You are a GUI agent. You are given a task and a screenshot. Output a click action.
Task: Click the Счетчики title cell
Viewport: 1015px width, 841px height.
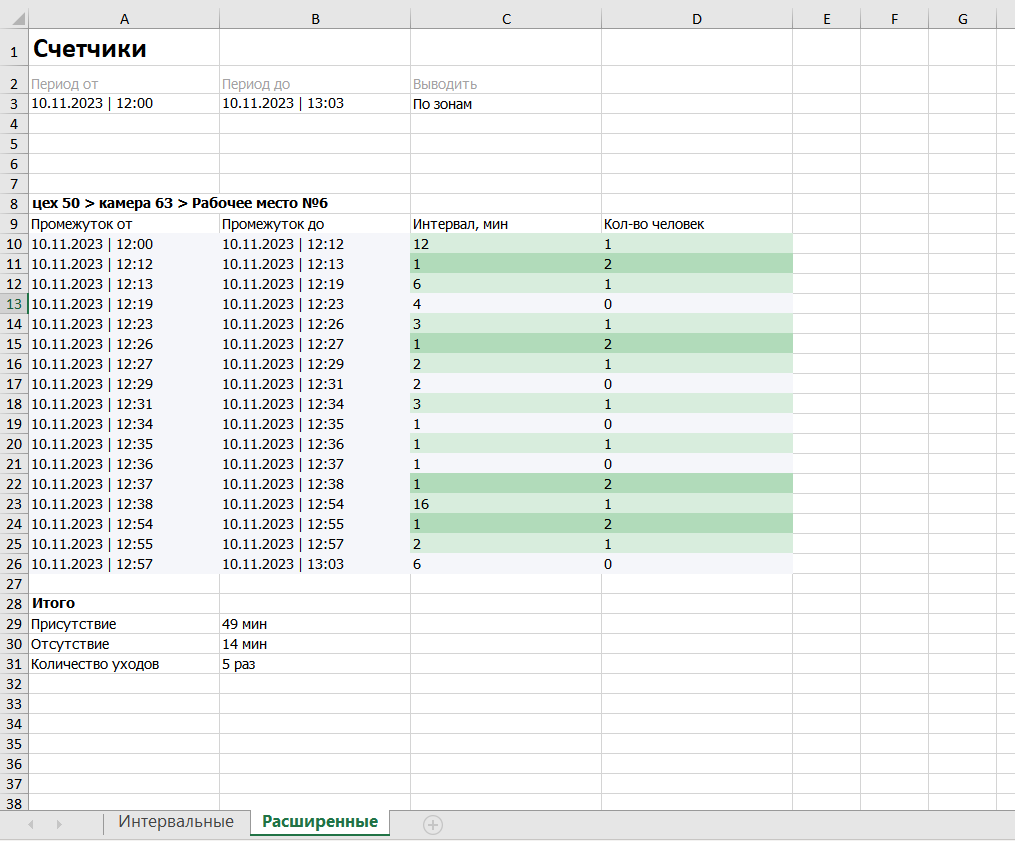pos(124,48)
